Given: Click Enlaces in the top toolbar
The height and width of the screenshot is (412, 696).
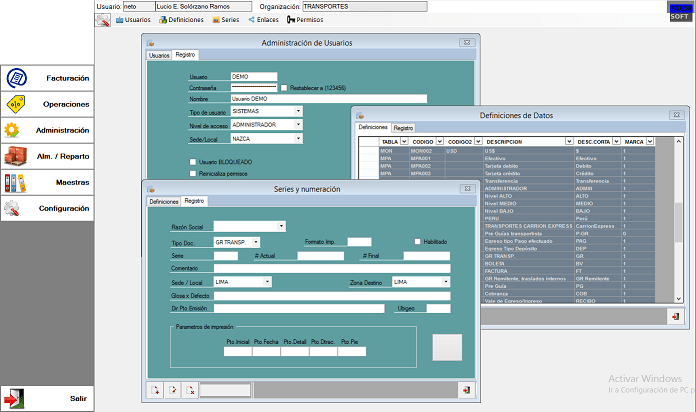Looking at the screenshot, I should coord(265,19).
